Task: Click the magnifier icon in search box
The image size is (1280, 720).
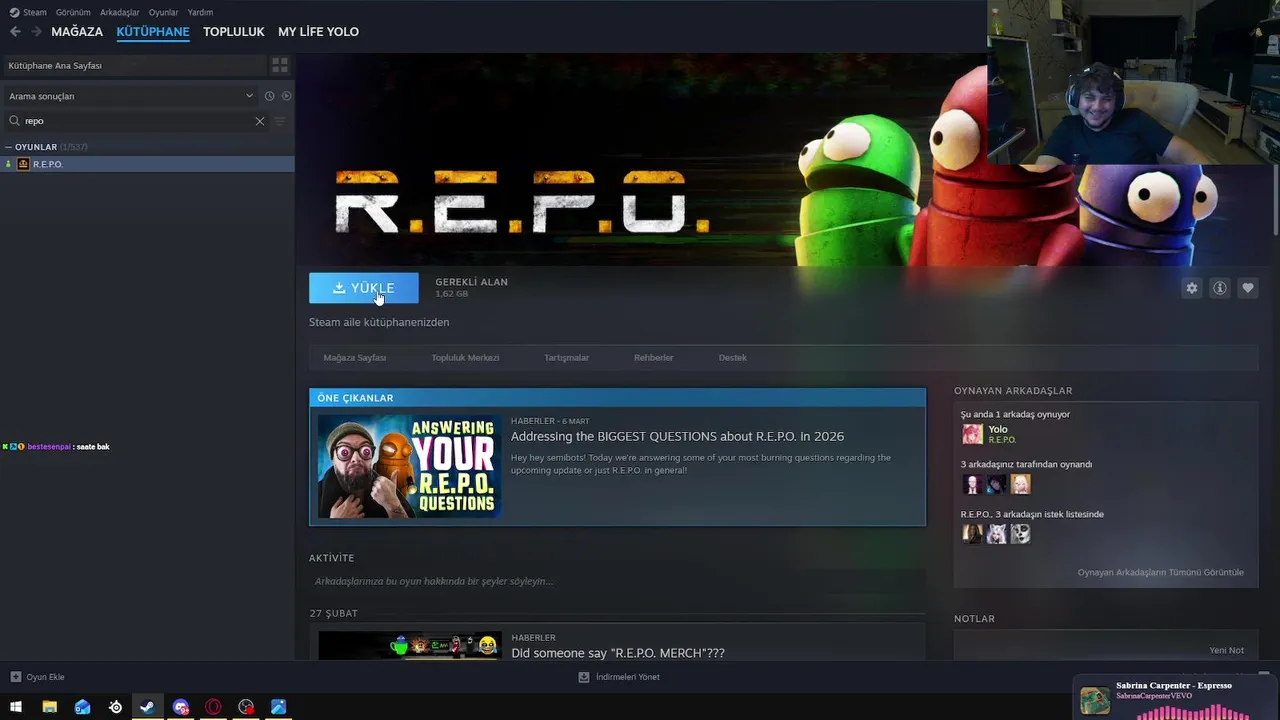Action: (14, 121)
